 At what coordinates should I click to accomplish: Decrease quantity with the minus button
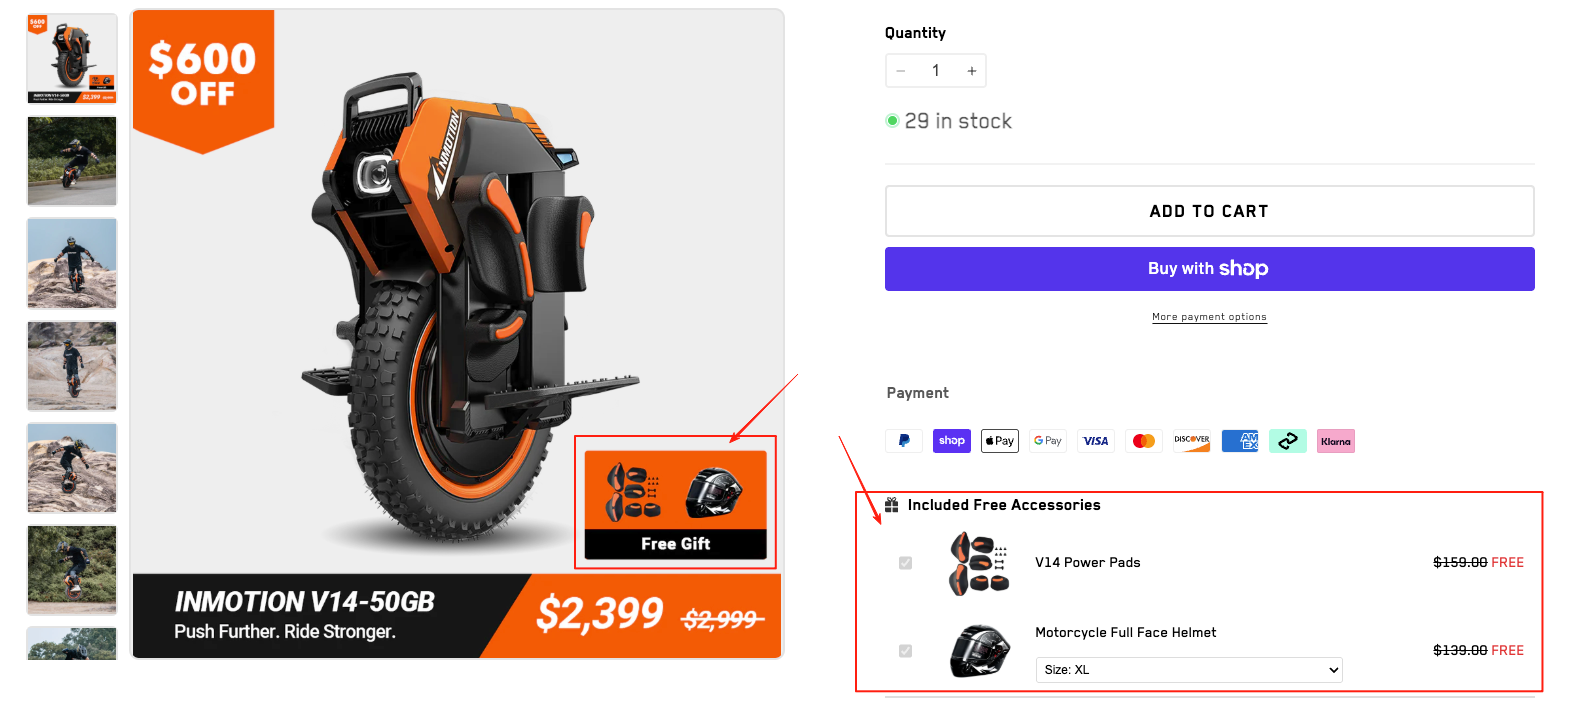[x=901, y=71]
